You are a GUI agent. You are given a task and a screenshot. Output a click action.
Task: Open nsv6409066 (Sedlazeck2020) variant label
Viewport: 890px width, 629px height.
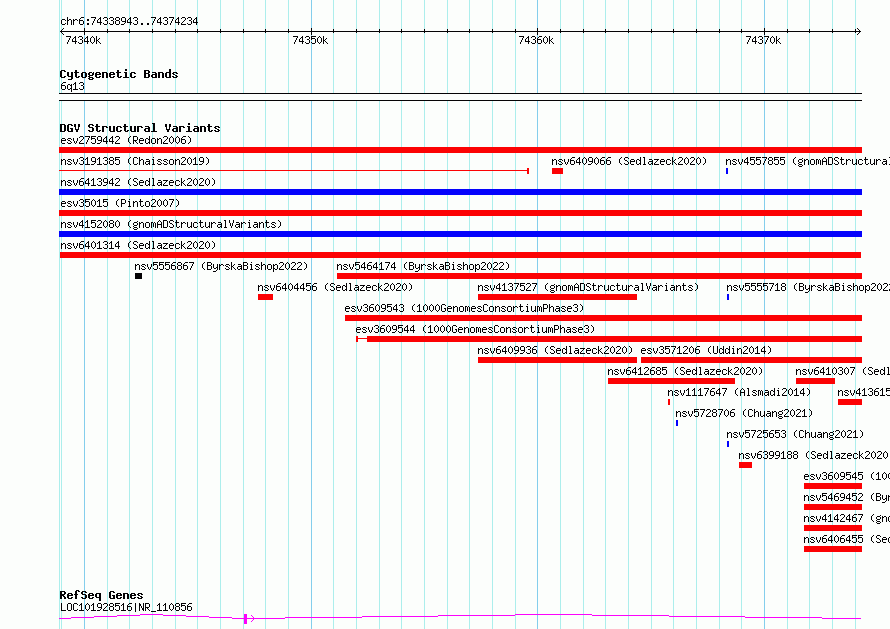tap(629, 161)
